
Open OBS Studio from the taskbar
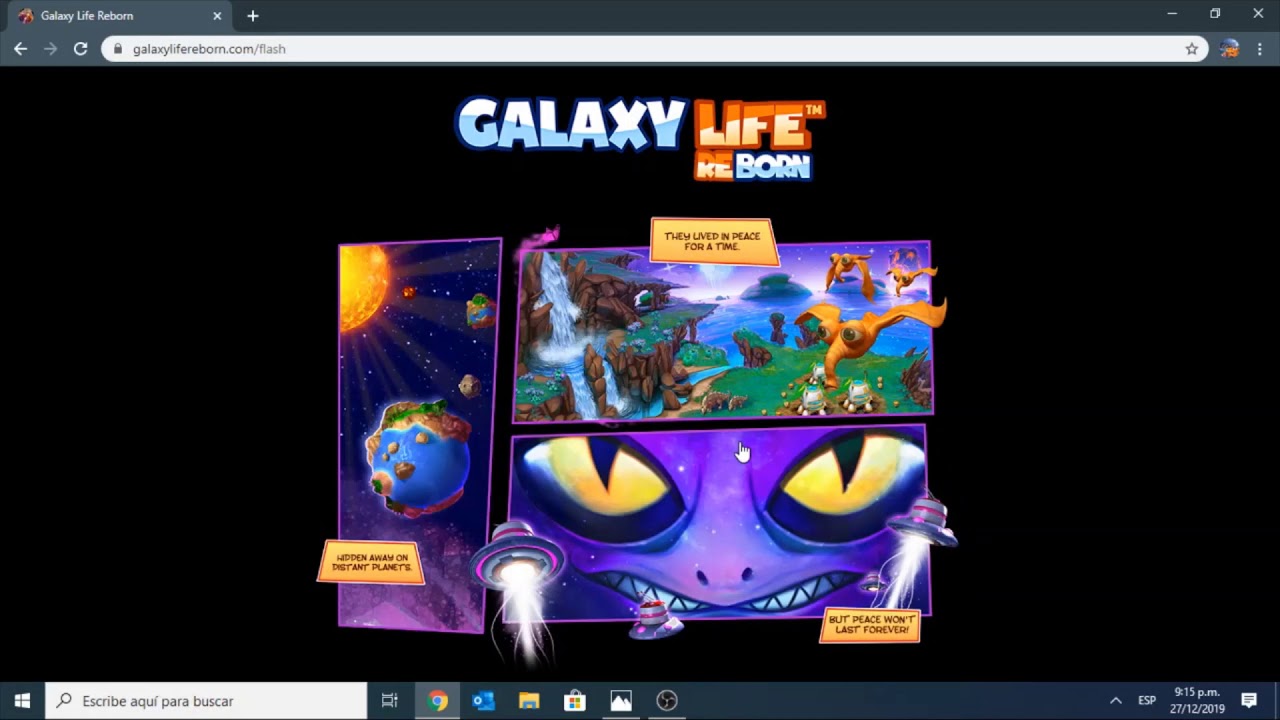click(x=667, y=701)
